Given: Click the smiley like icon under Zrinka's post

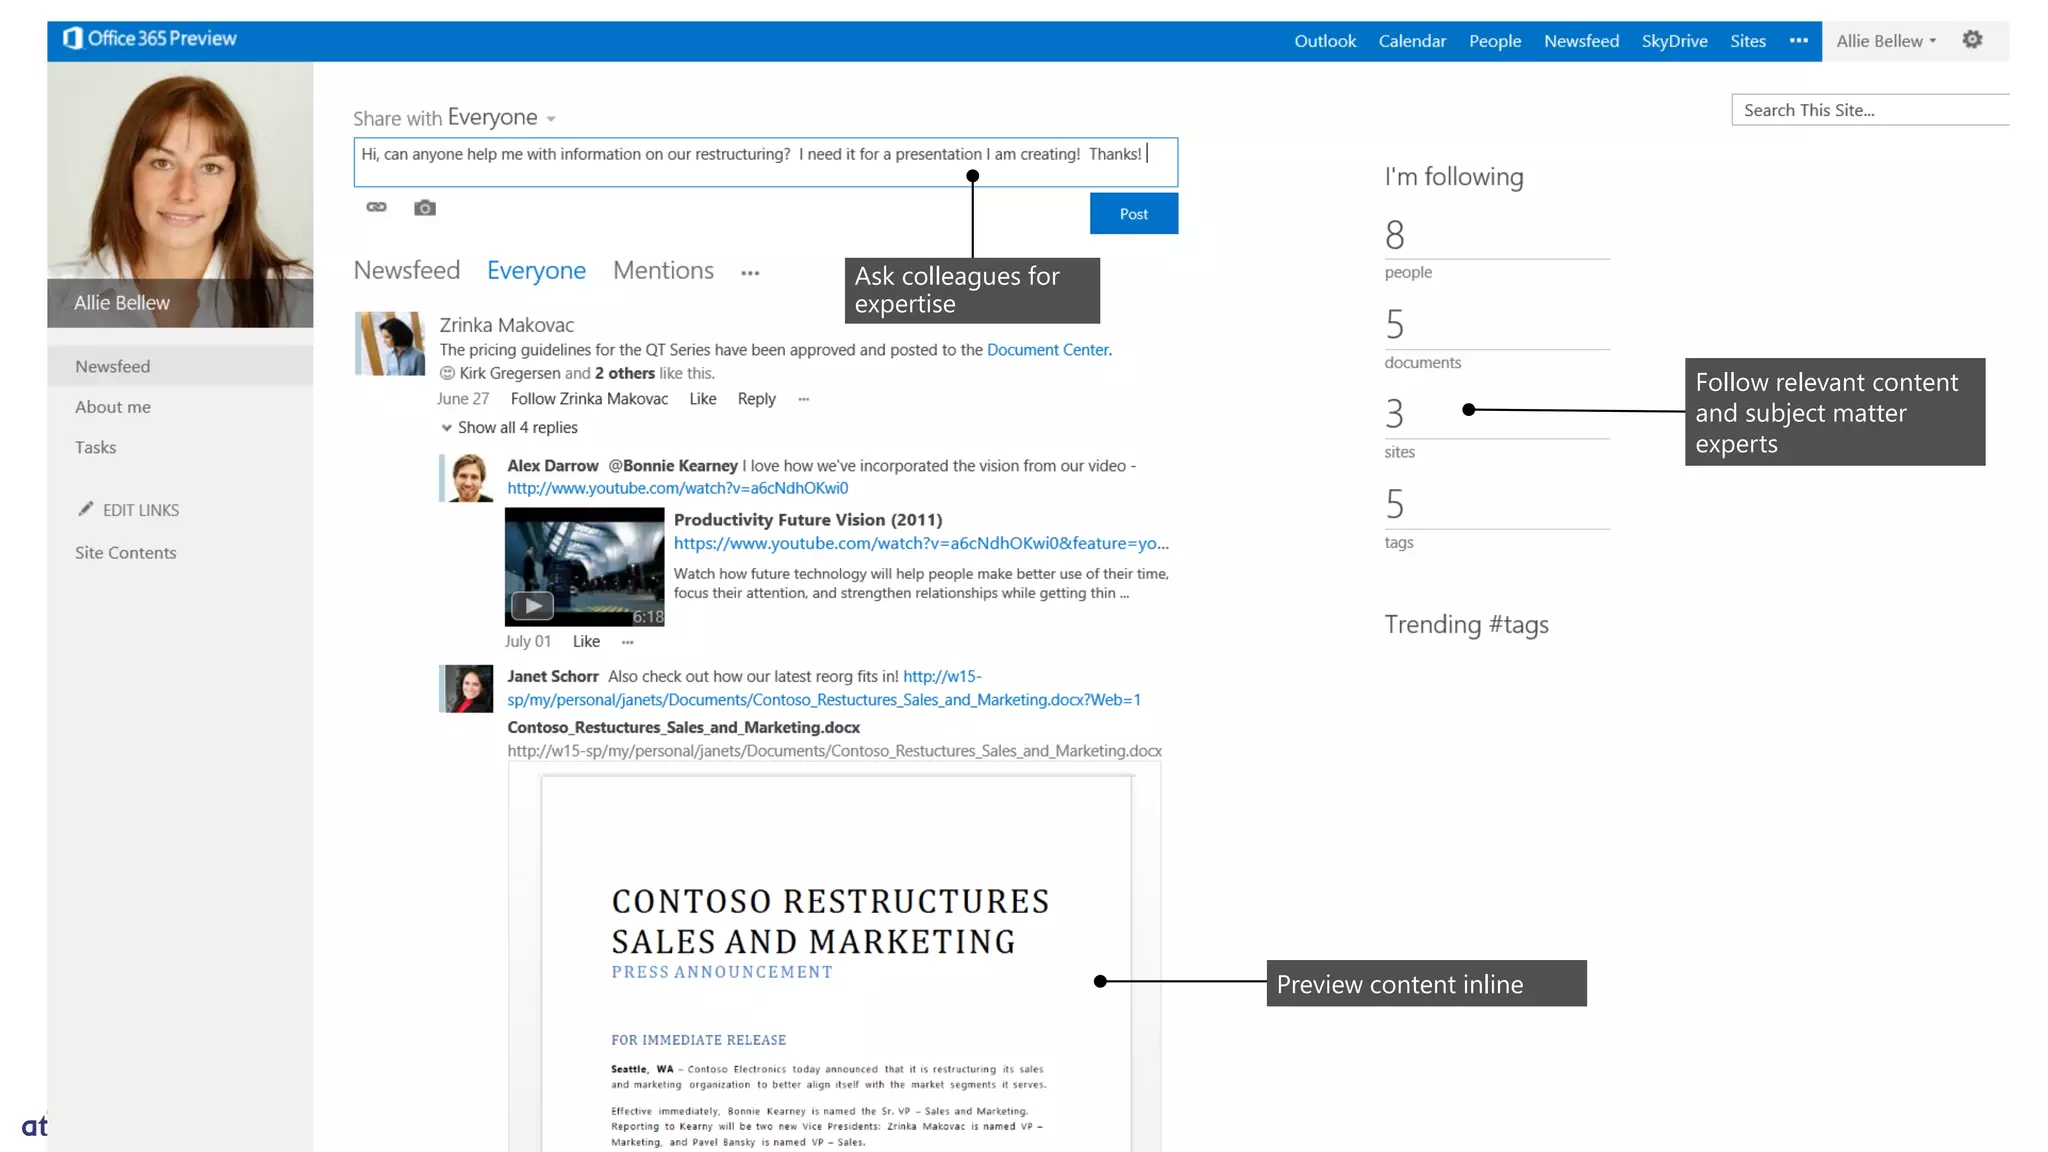Looking at the screenshot, I should point(447,373).
